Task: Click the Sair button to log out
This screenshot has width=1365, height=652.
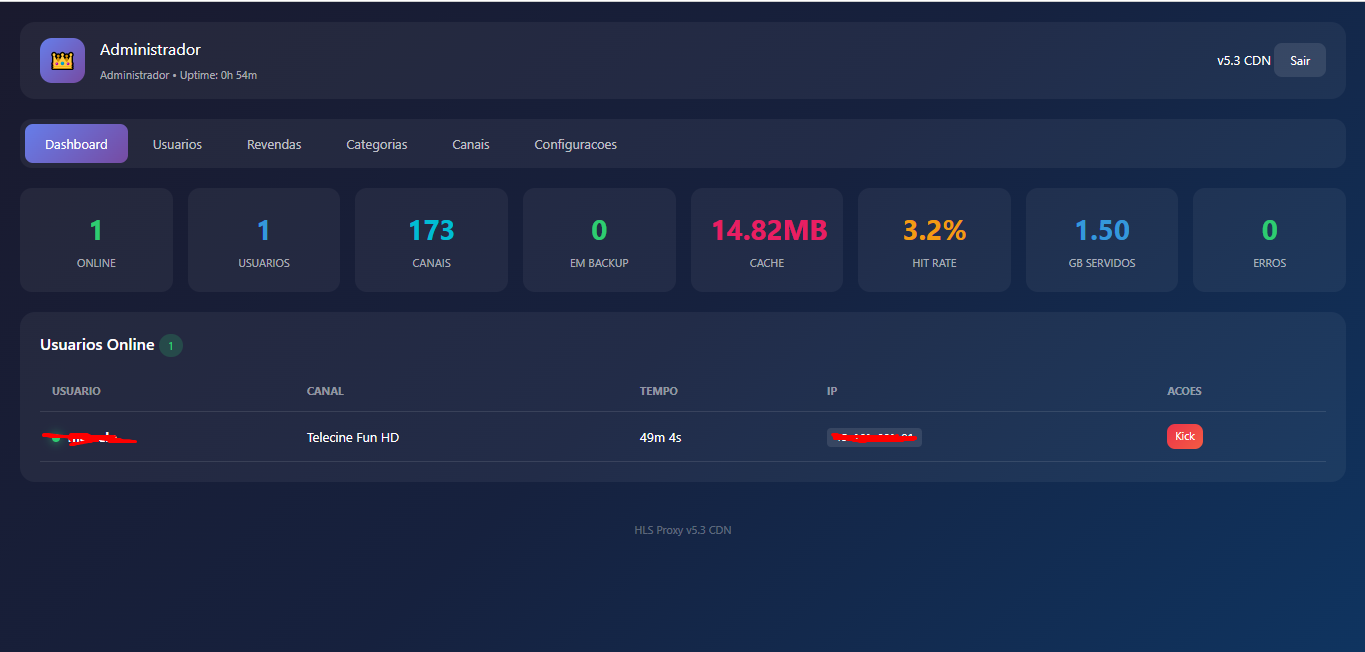Action: point(1299,60)
